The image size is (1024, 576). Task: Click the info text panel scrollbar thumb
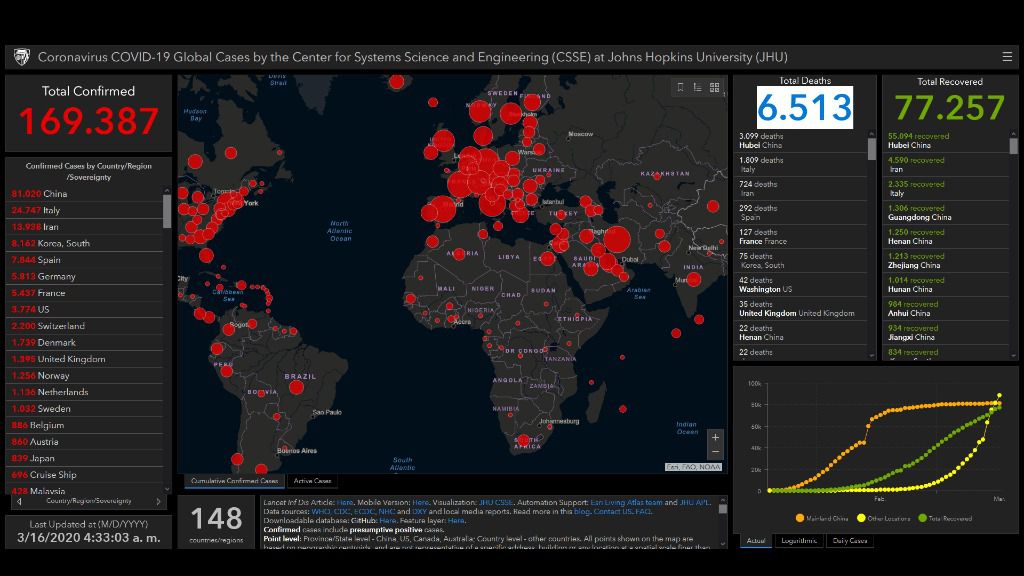click(722, 509)
